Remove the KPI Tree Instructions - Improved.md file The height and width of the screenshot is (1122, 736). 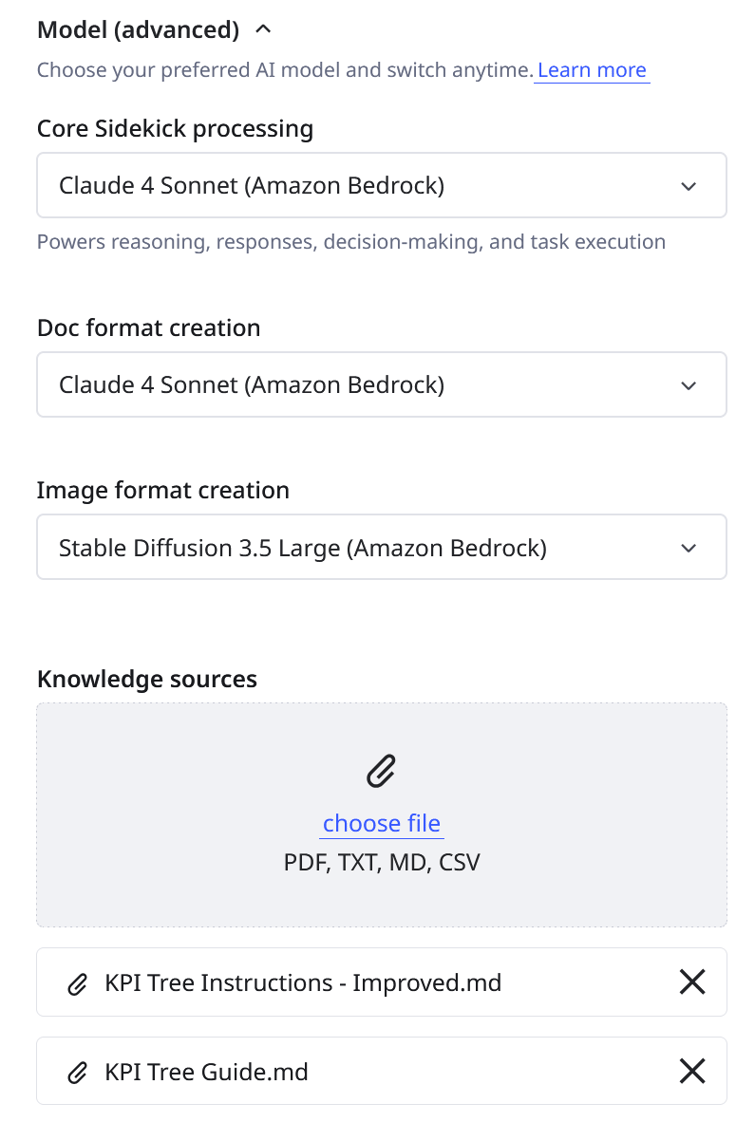click(692, 982)
